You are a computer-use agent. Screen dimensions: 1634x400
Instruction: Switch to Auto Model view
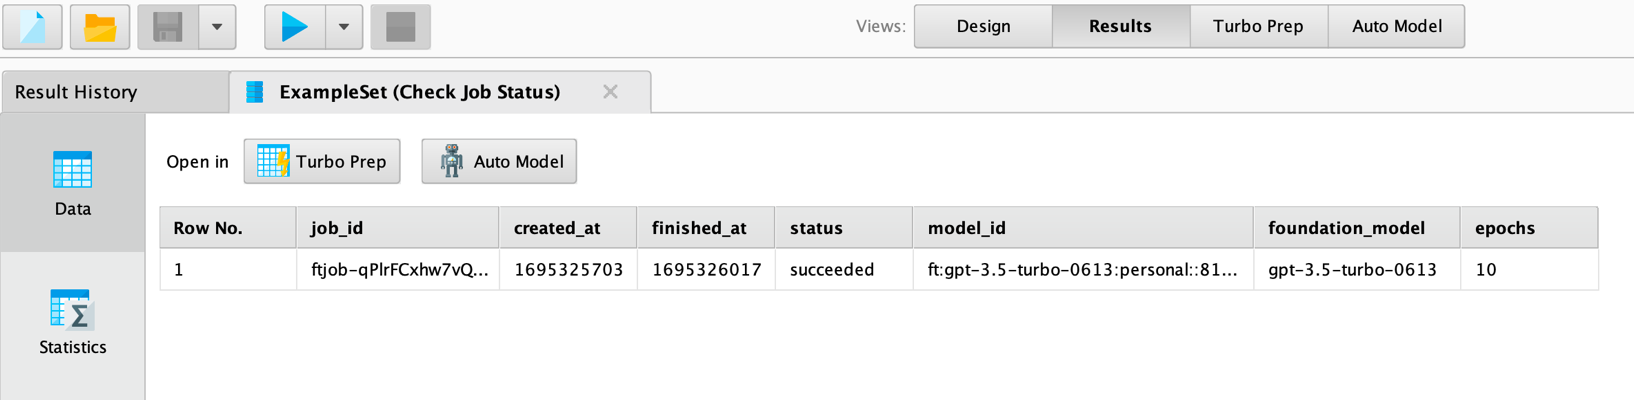(1396, 27)
